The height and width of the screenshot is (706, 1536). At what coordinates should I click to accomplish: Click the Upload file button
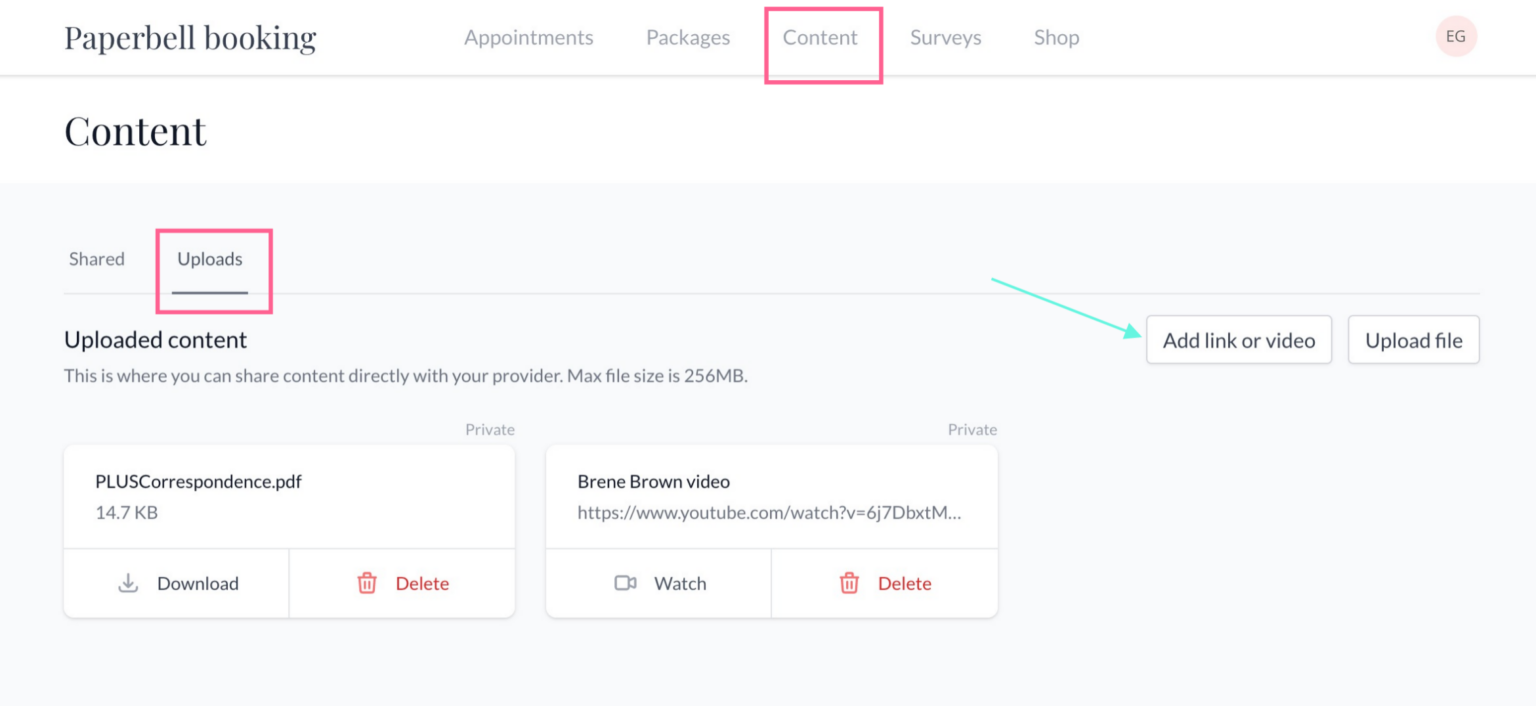(x=1413, y=340)
